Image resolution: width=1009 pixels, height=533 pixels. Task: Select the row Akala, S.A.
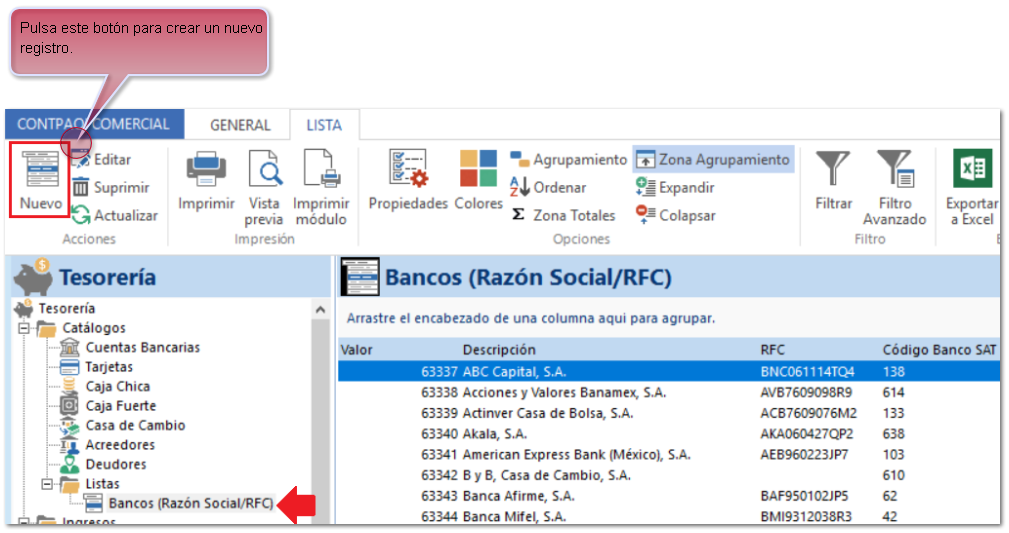click(669, 433)
